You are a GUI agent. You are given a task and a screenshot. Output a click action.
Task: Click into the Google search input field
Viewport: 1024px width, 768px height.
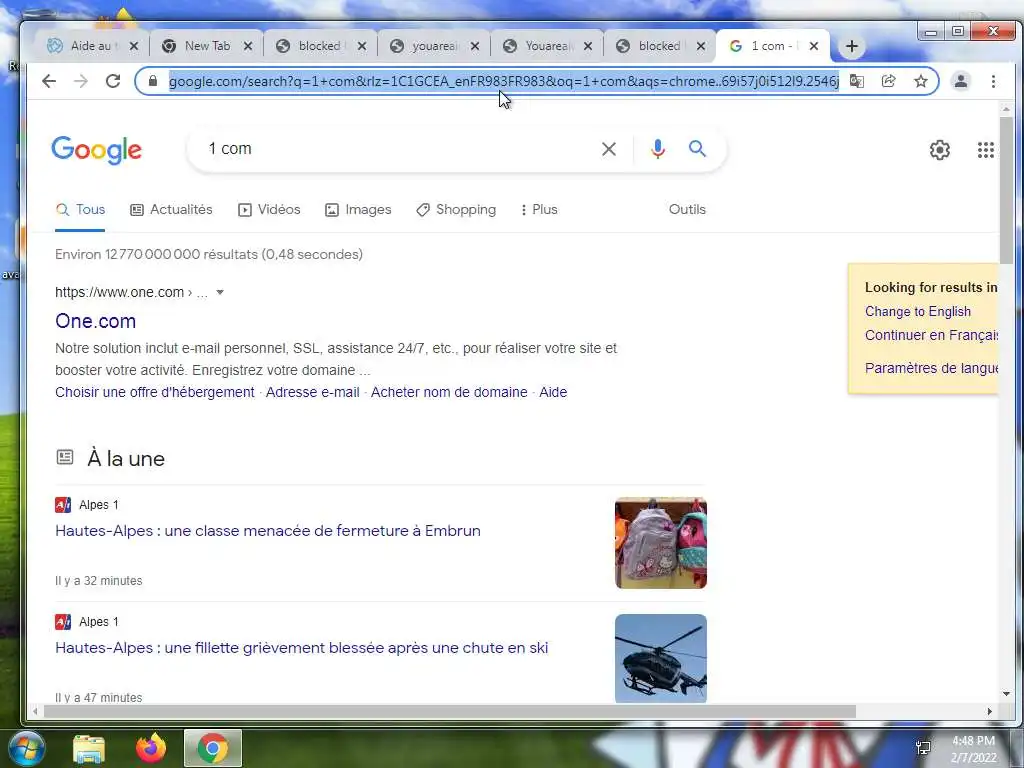(x=398, y=149)
